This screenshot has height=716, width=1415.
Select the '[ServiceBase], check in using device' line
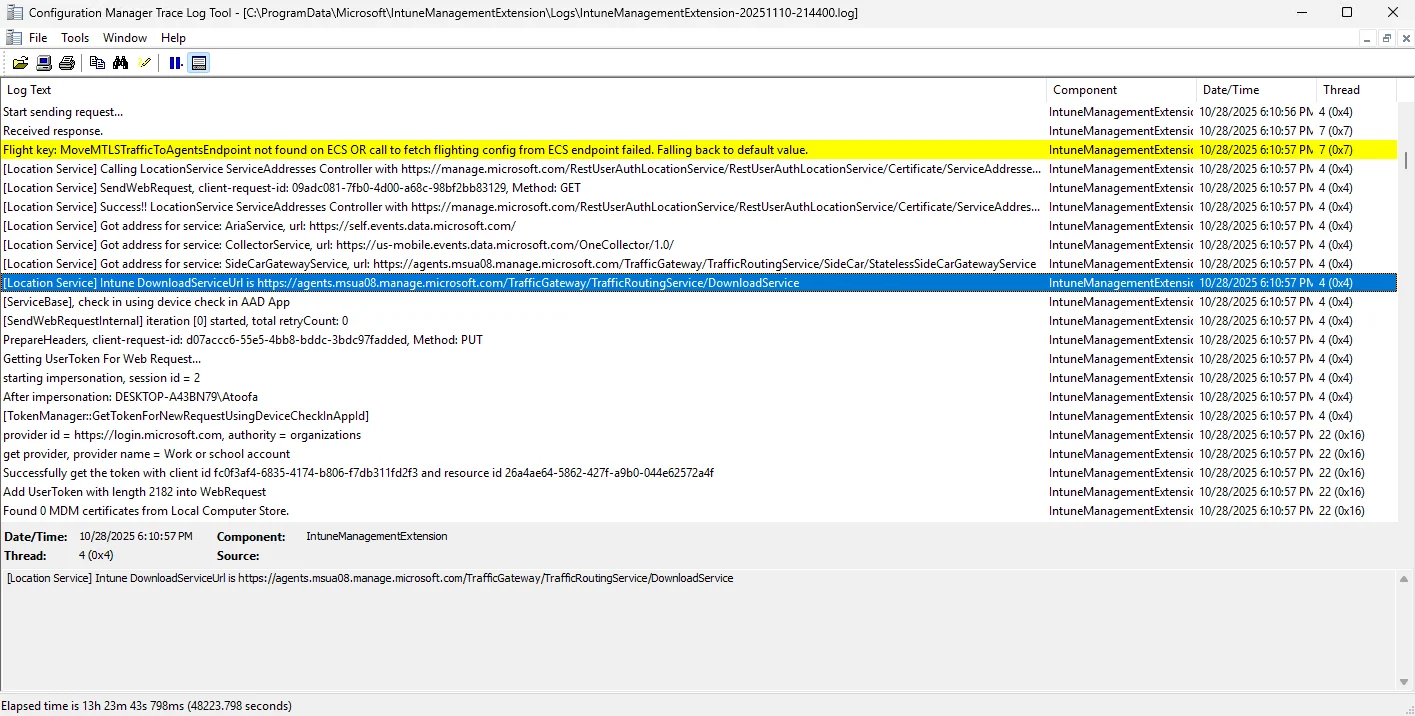click(x=698, y=302)
